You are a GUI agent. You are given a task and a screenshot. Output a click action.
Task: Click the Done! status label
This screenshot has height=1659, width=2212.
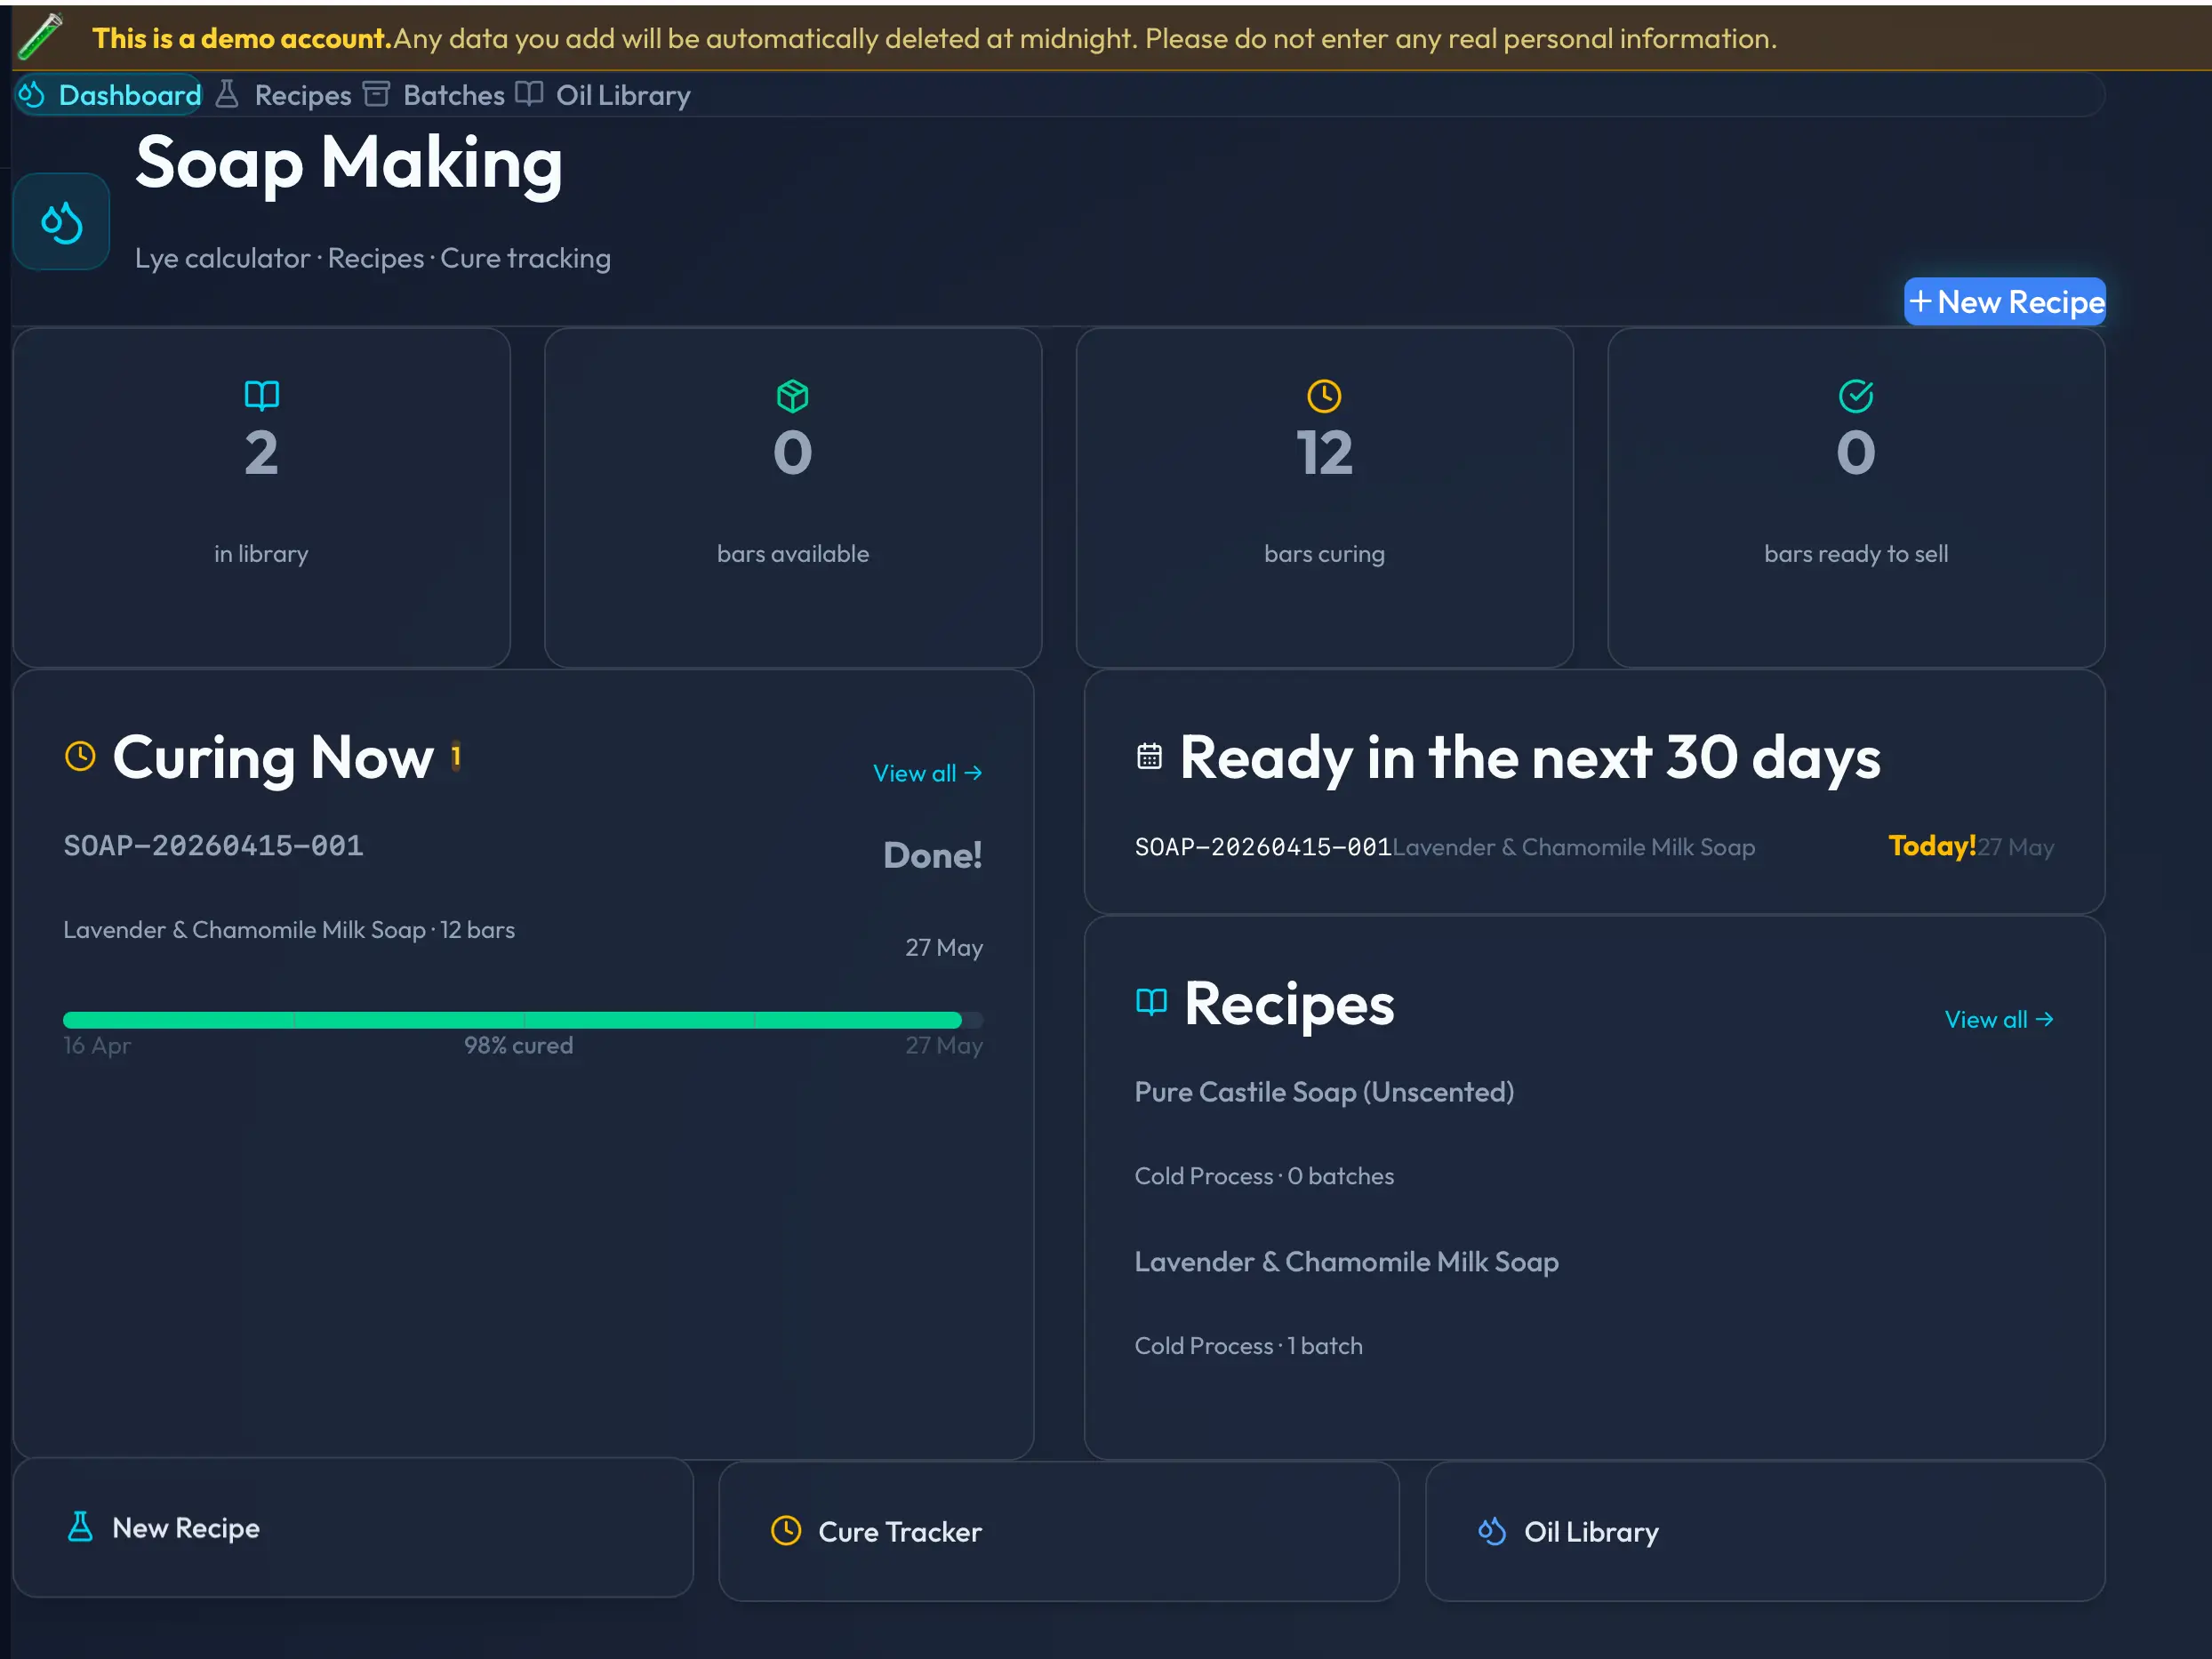pyautogui.click(x=933, y=855)
